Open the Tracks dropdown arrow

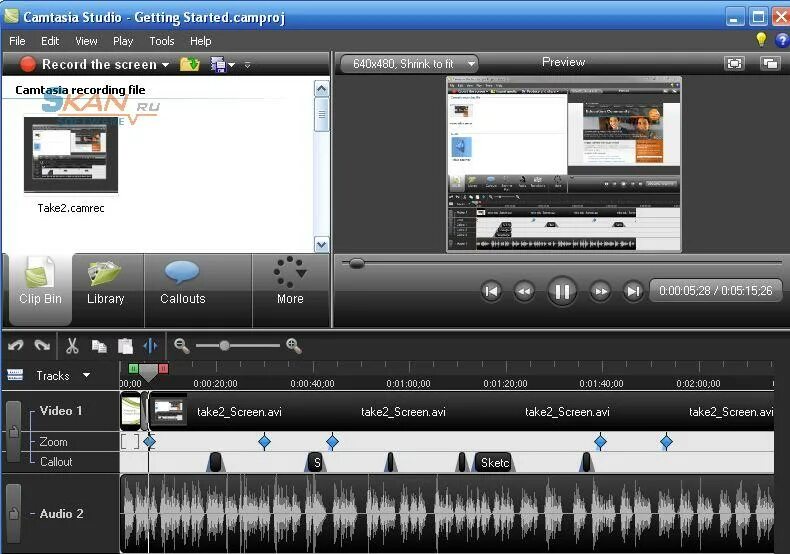tap(86, 375)
